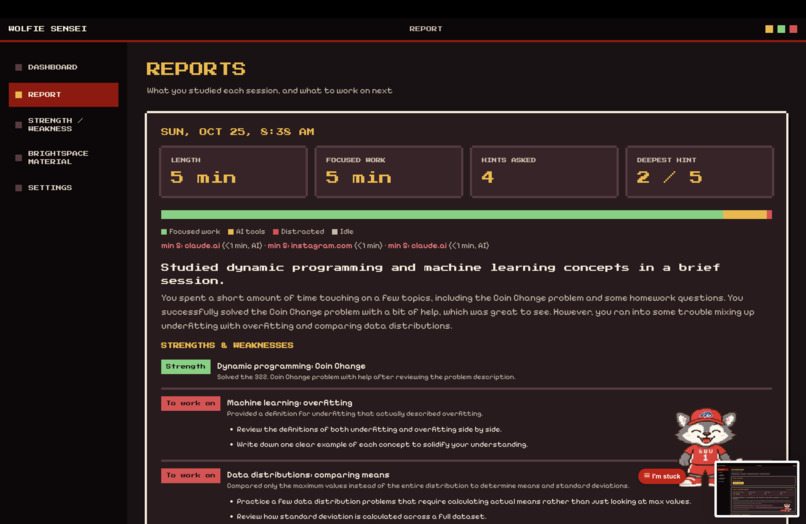Viewport: 806px width, 524px height.
Task: Click the green Strength tag
Action: pyautogui.click(x=186, y=367)
